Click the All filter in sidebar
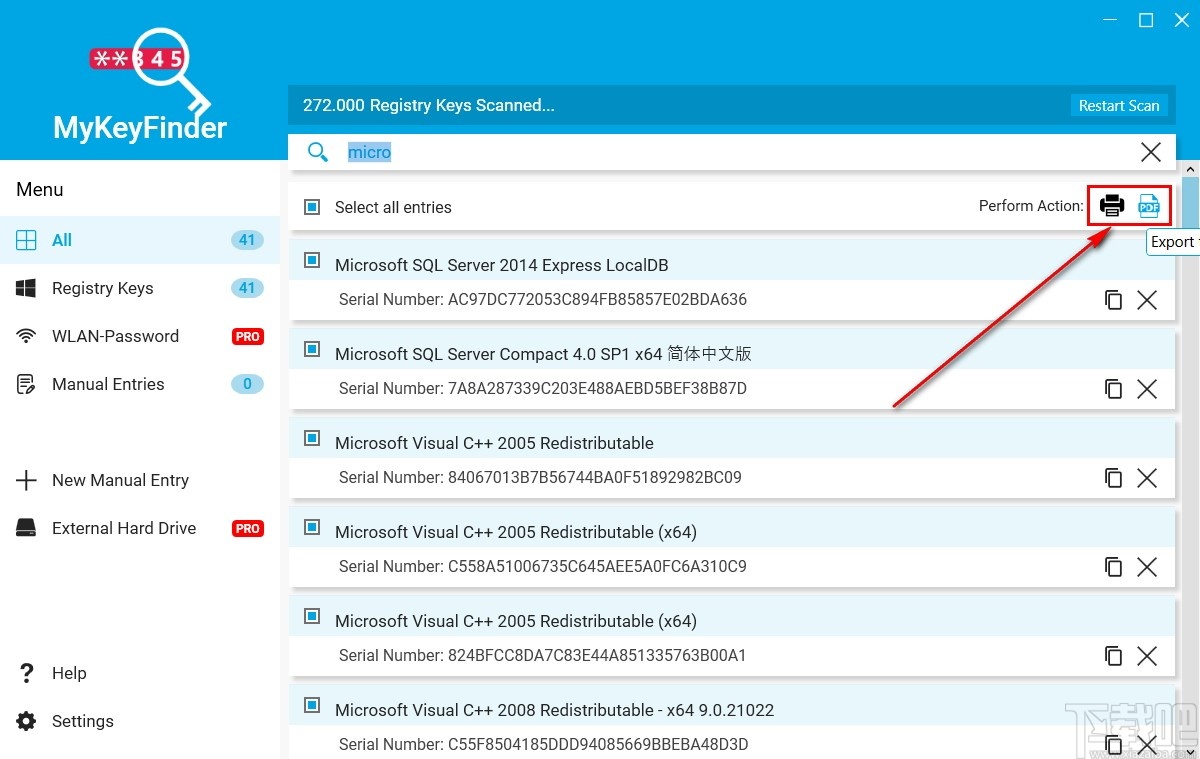Image resolution: width=1200 pixels, height=759 pixels. point(61,240)
